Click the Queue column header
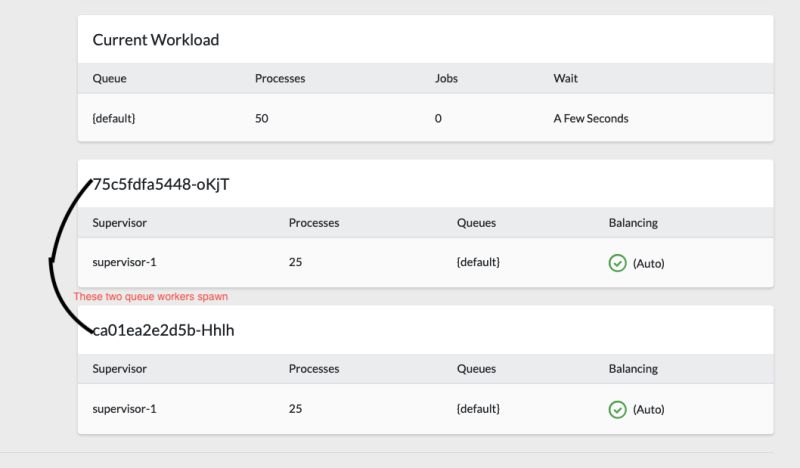 [x=109, y=79]
